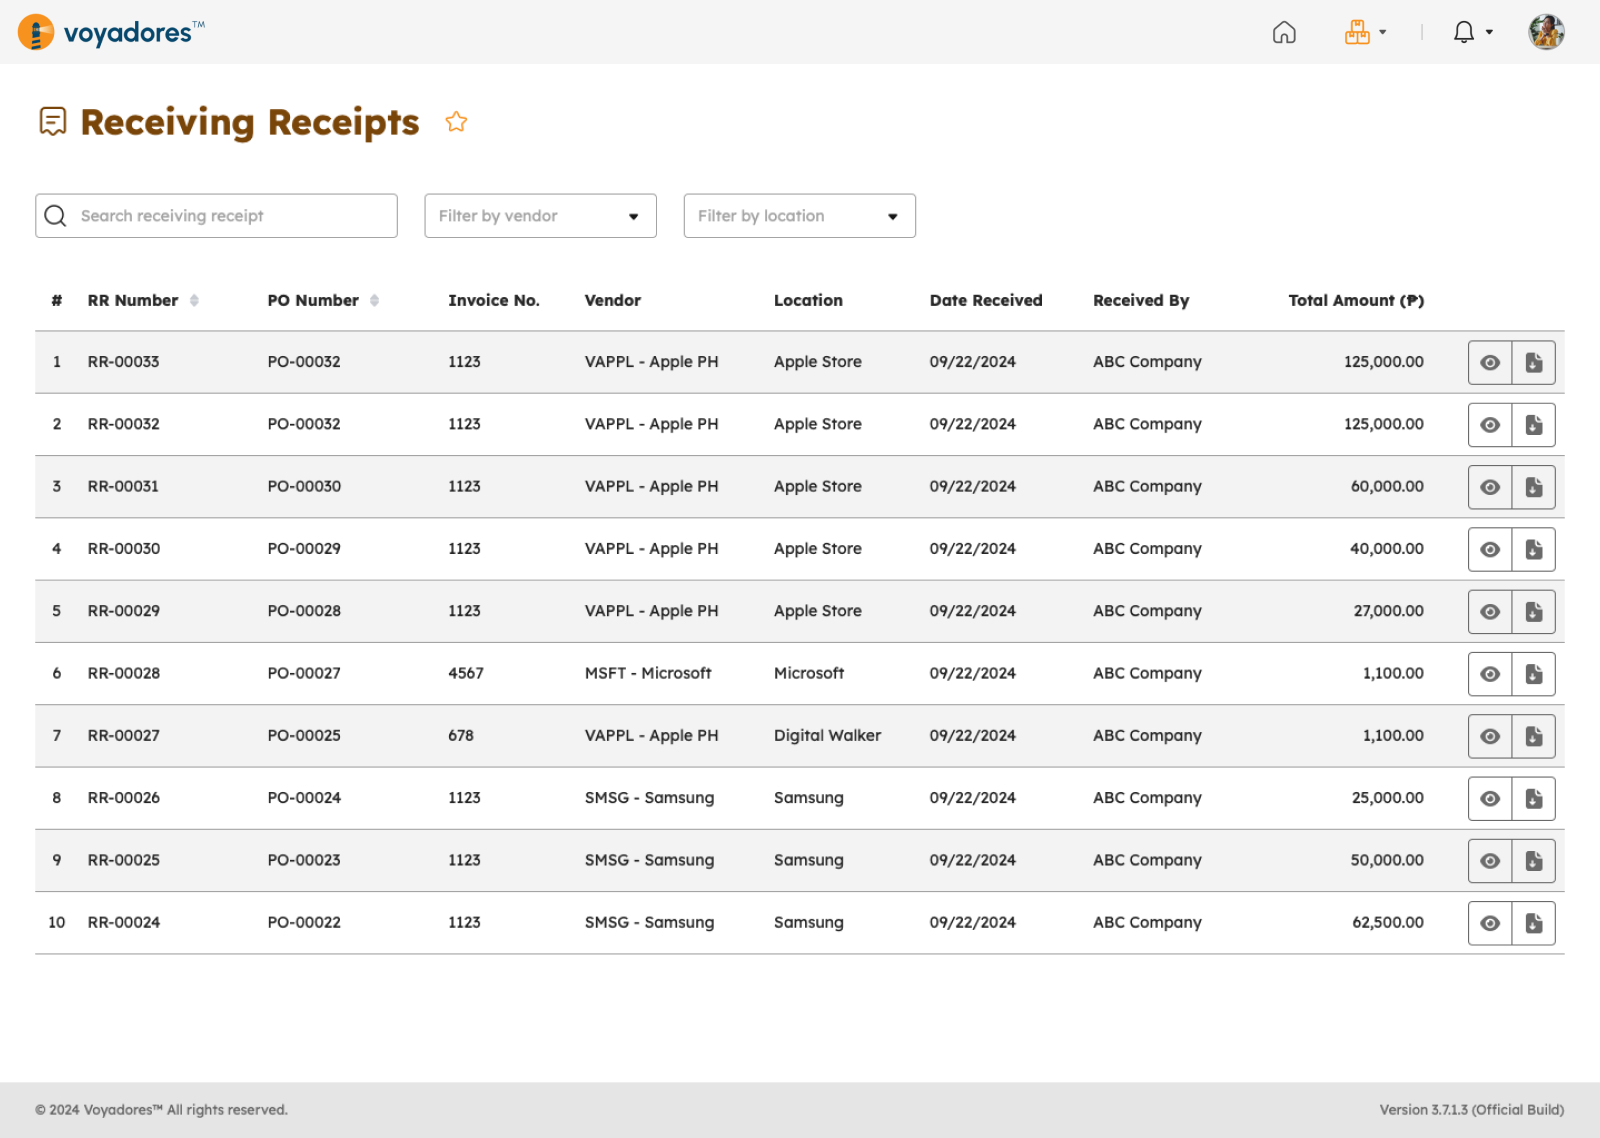View receipt RR-00032 with eye icon
1600x1138 pixels.
click(x=1490, y=425)
